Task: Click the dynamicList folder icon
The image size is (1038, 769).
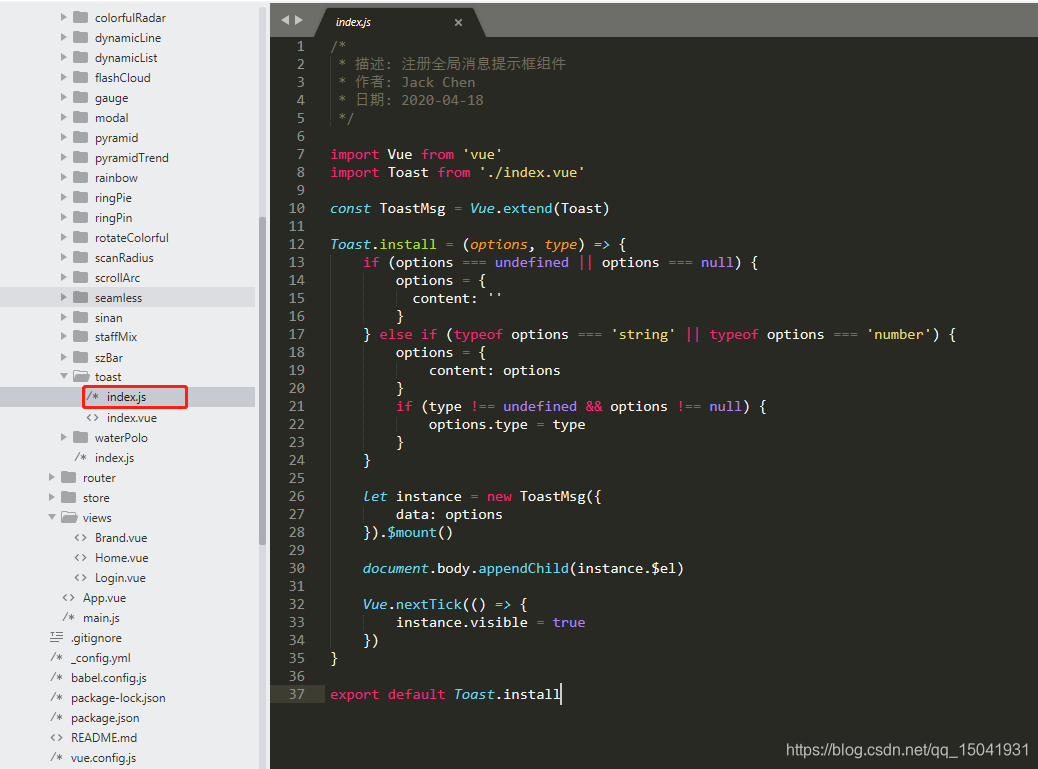Action: click(81, 57)
